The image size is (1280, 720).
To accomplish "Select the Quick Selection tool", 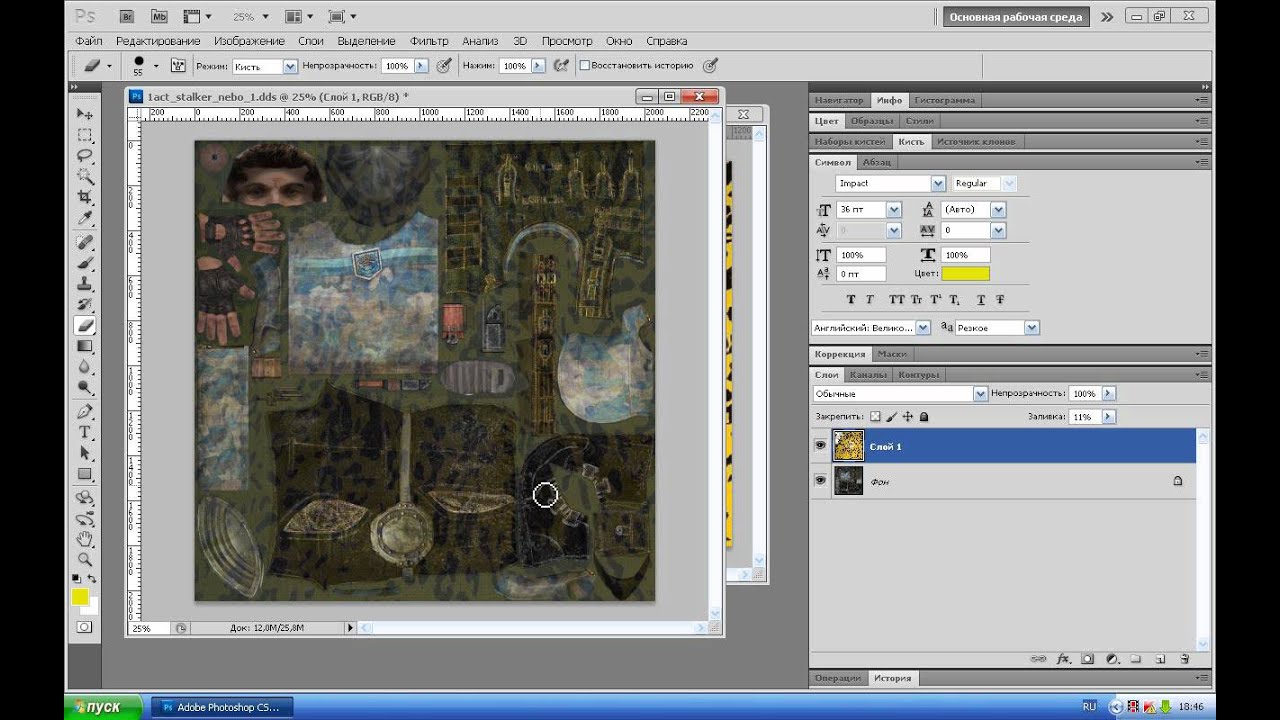I will 85,177.
